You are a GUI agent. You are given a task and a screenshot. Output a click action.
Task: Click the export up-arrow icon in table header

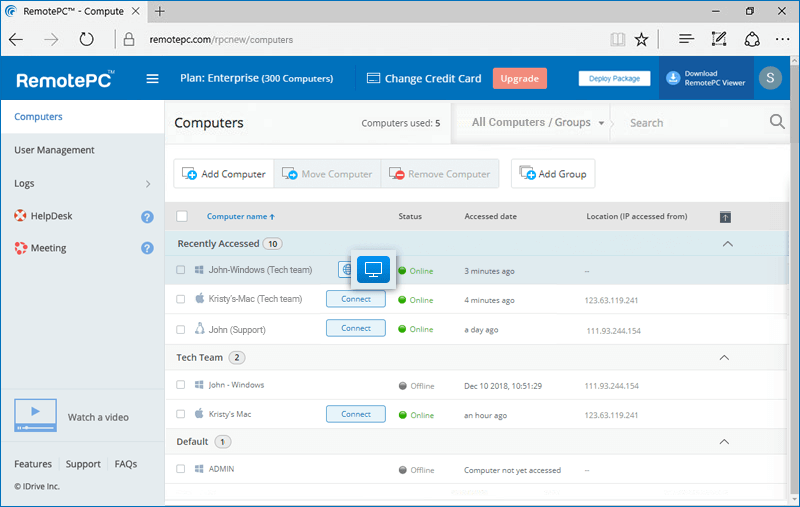pos(725,217)
